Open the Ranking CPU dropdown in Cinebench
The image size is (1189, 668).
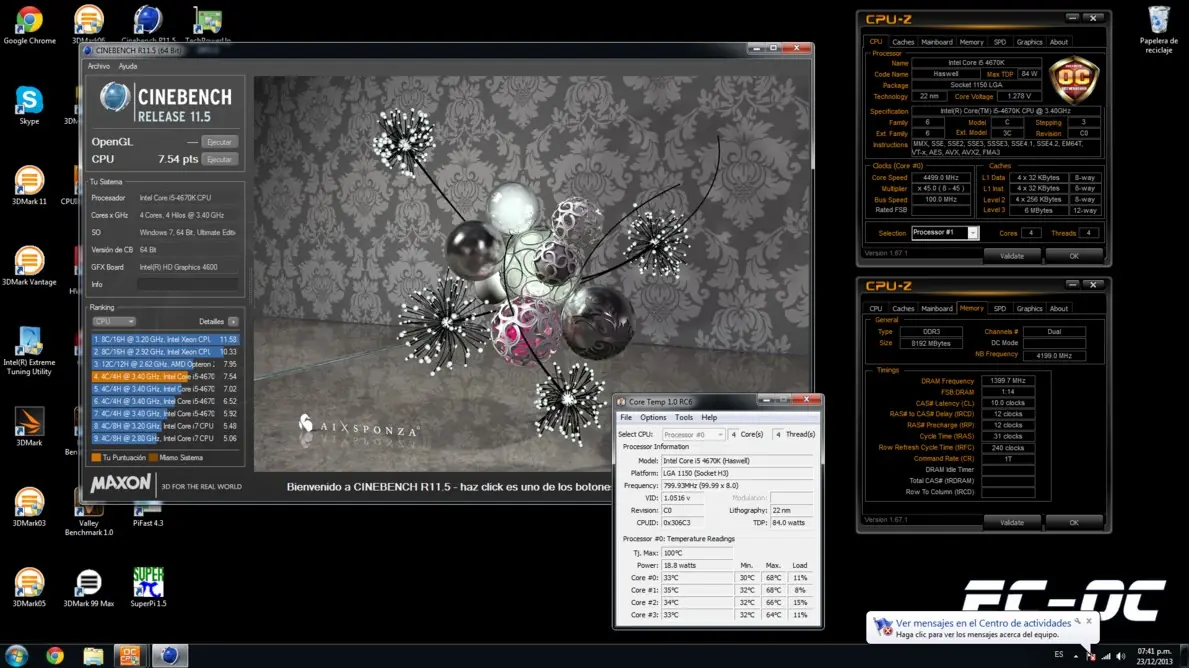click(114, 321)
